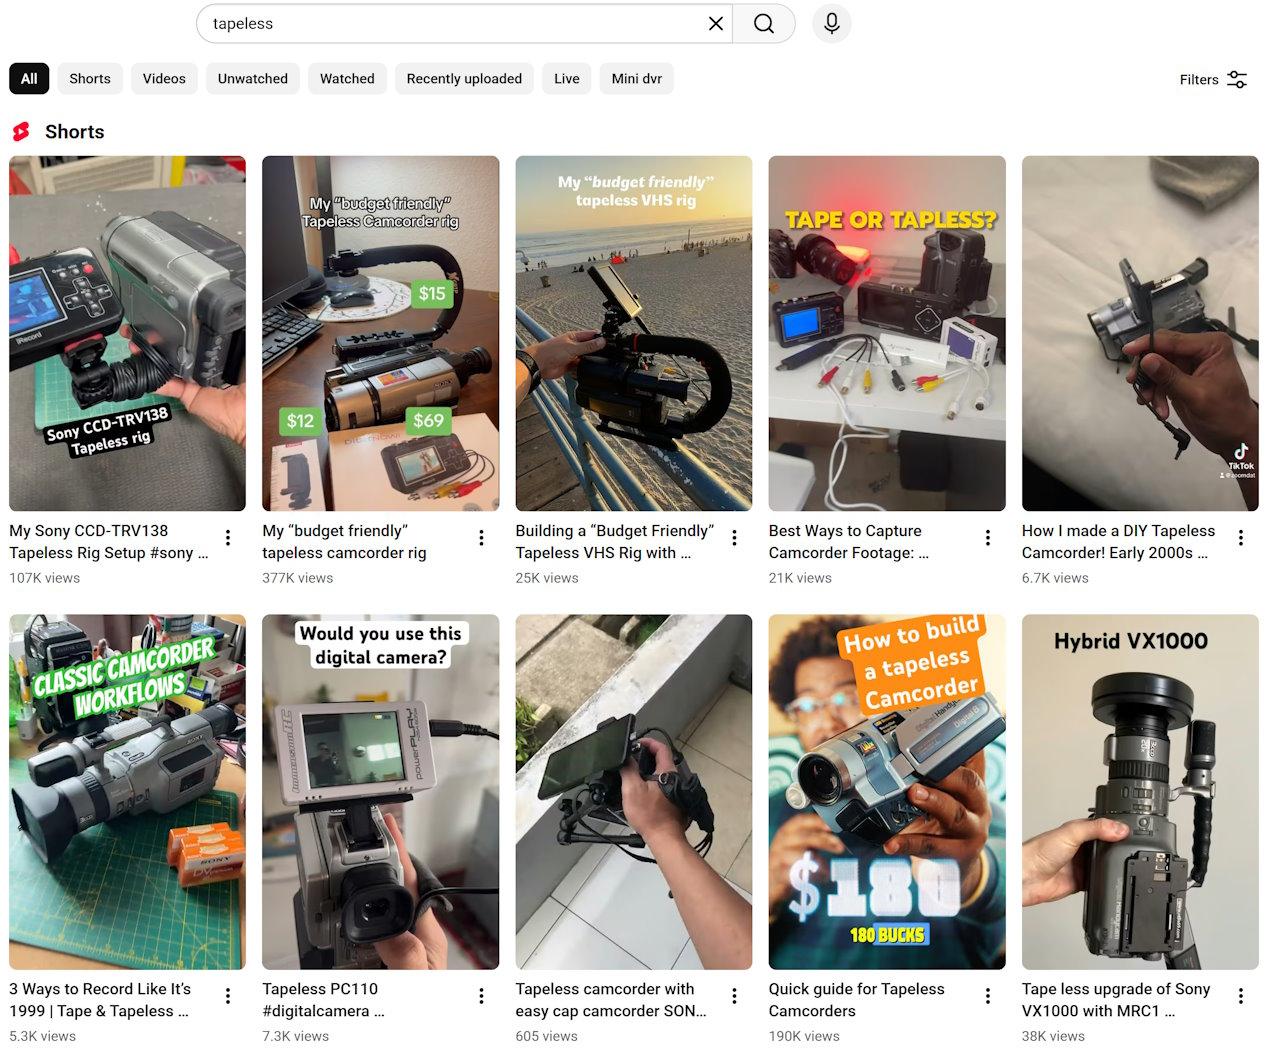Open options menu for 3 Ways to Record short
Viewport: 1273px width, 1063px height.
click(x=228, y=996)
